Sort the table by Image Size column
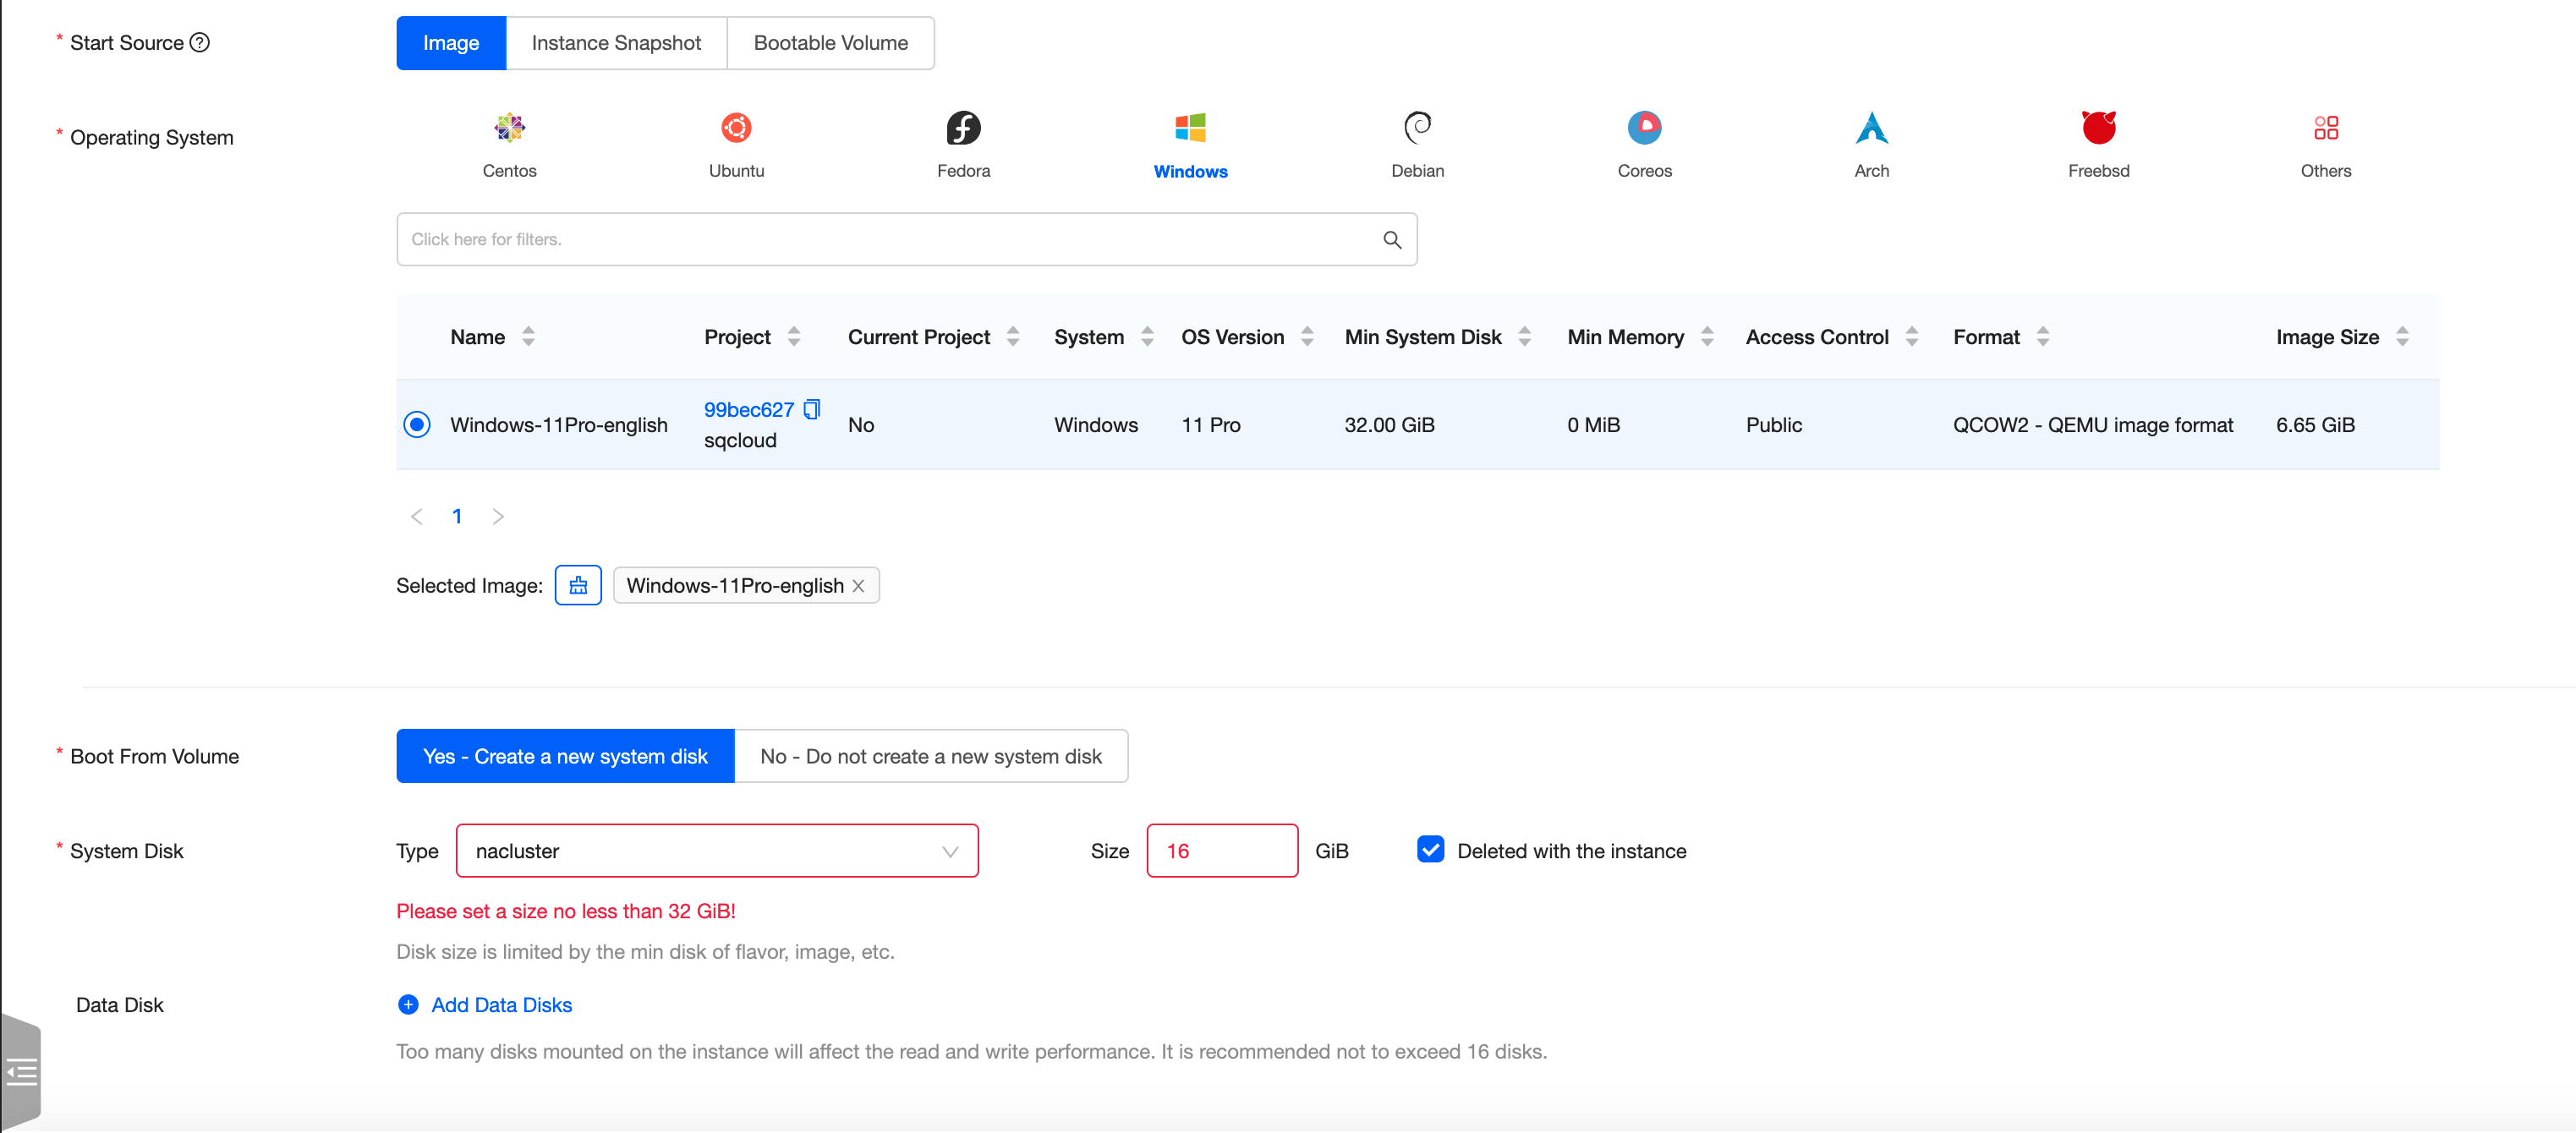The width and height of the screenshot is (2576, 1133). 2401,337
